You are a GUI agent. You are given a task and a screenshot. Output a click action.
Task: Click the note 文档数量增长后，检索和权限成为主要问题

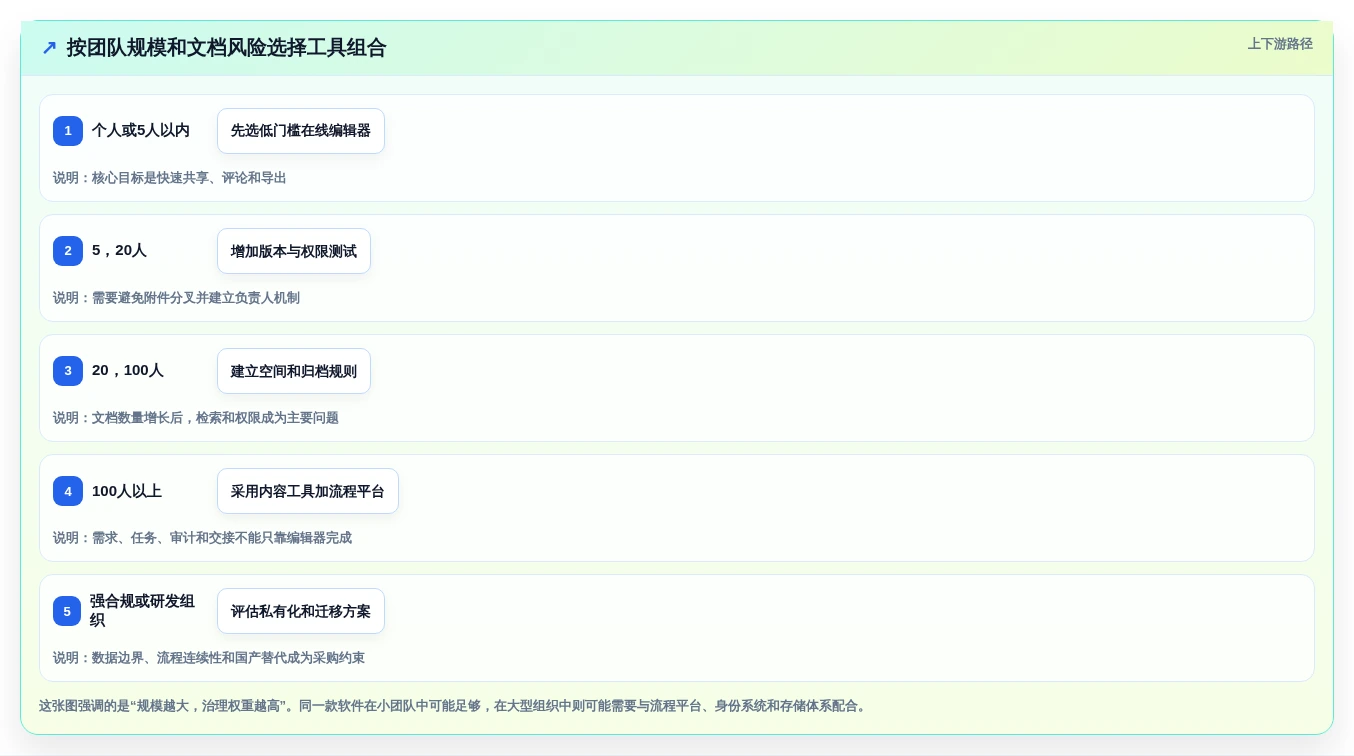(196, 418)
